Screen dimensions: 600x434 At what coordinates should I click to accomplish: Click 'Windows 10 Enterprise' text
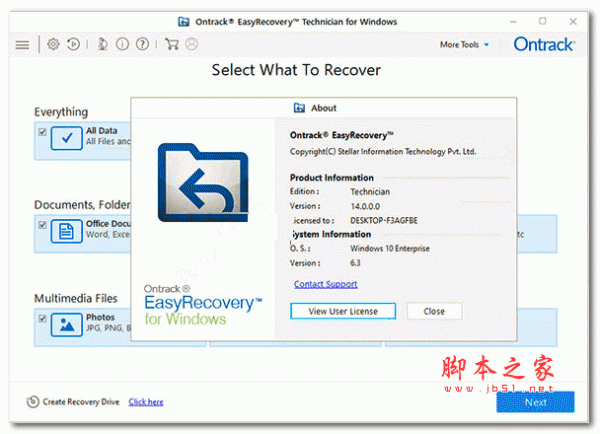pos(390,249)
